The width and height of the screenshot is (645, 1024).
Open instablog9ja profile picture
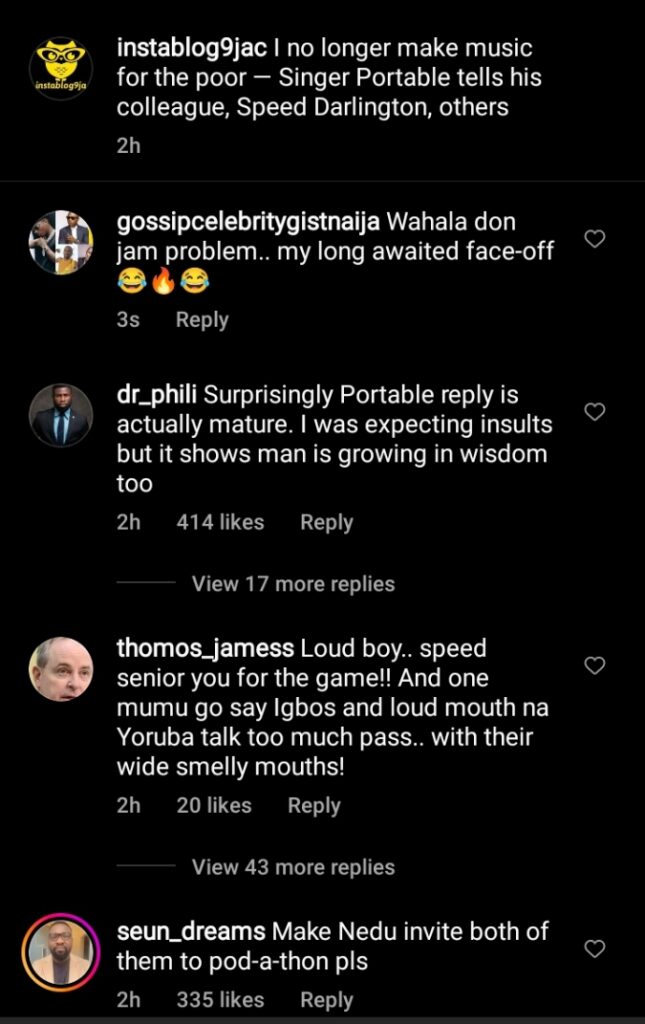pyautogui.click(x=61, y=69)
